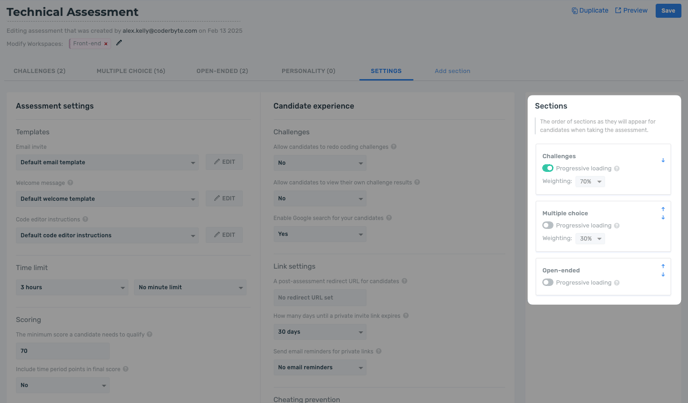Screen dimensions: 688x403
Task: Move Challenges section down with arrow
Action: [663, 160]
